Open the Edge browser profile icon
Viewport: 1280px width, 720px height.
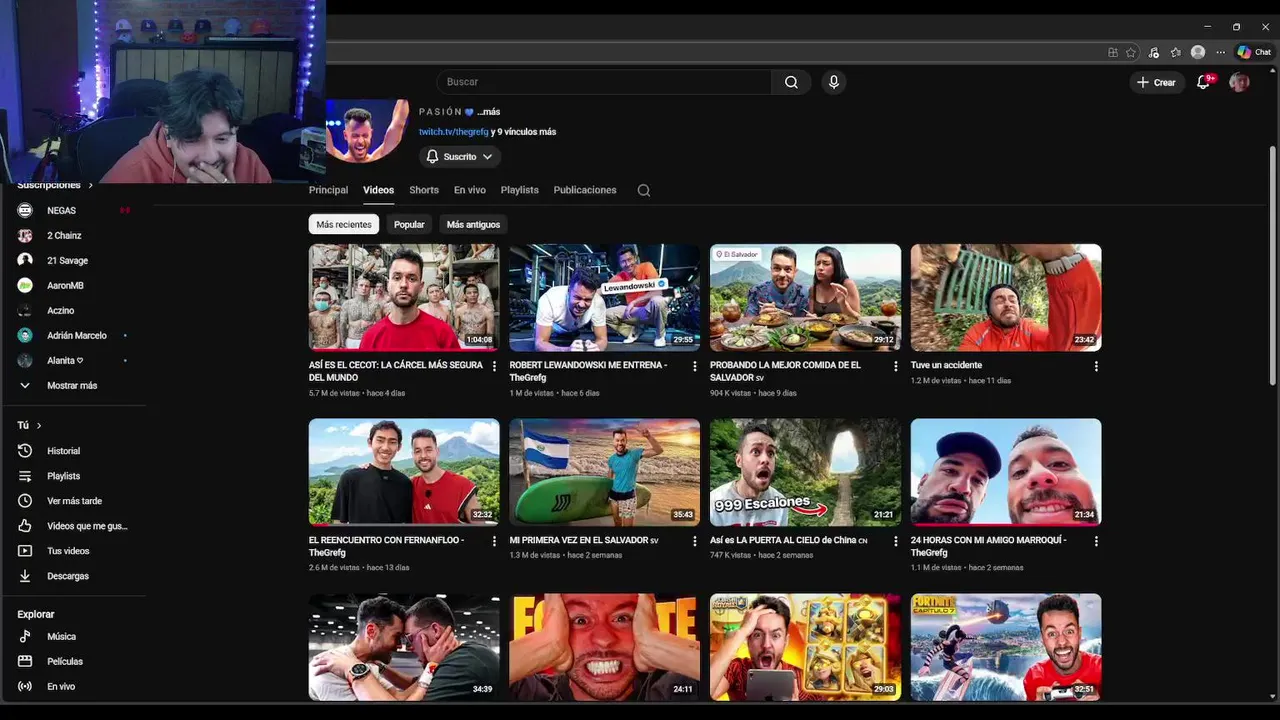tap(1198, 52)
